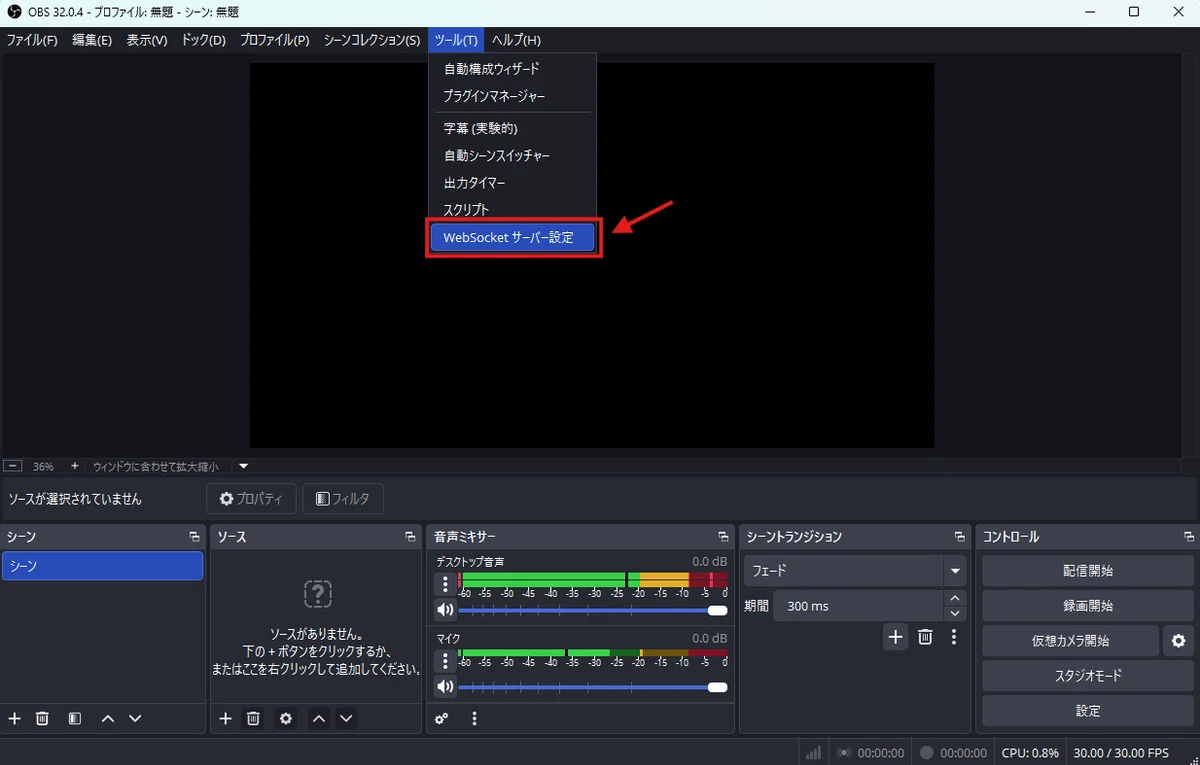Screen dimensions: 1200x765
Task: Open デスクトップ音声 three-dot options
Action: 445,584
